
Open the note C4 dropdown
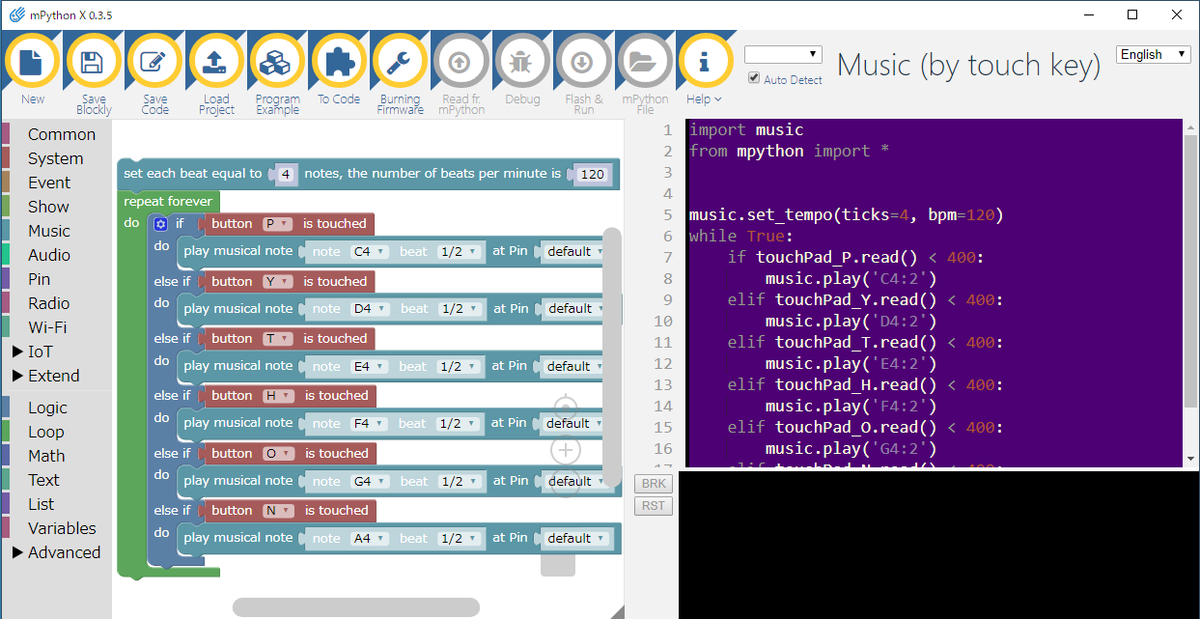click(x=368, y=251)
